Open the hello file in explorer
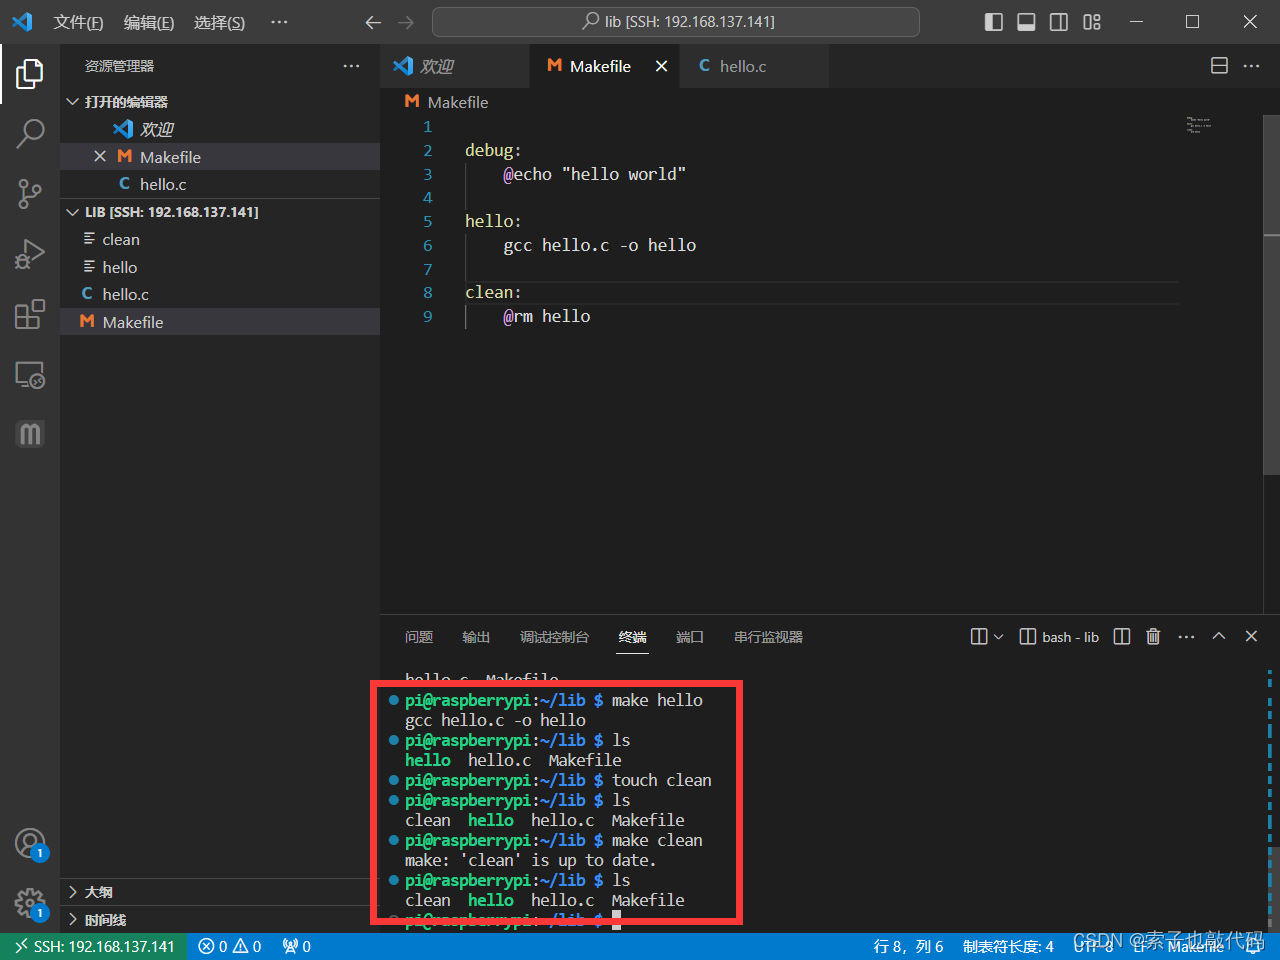The width and height of the screenshot is (1280, 960). pyautogui.click(x=220, y=267)
